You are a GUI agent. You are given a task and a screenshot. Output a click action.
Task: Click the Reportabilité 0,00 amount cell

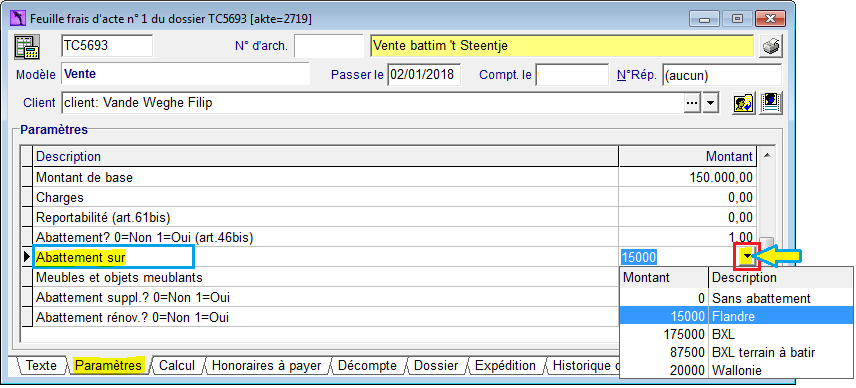click(688, 217)
